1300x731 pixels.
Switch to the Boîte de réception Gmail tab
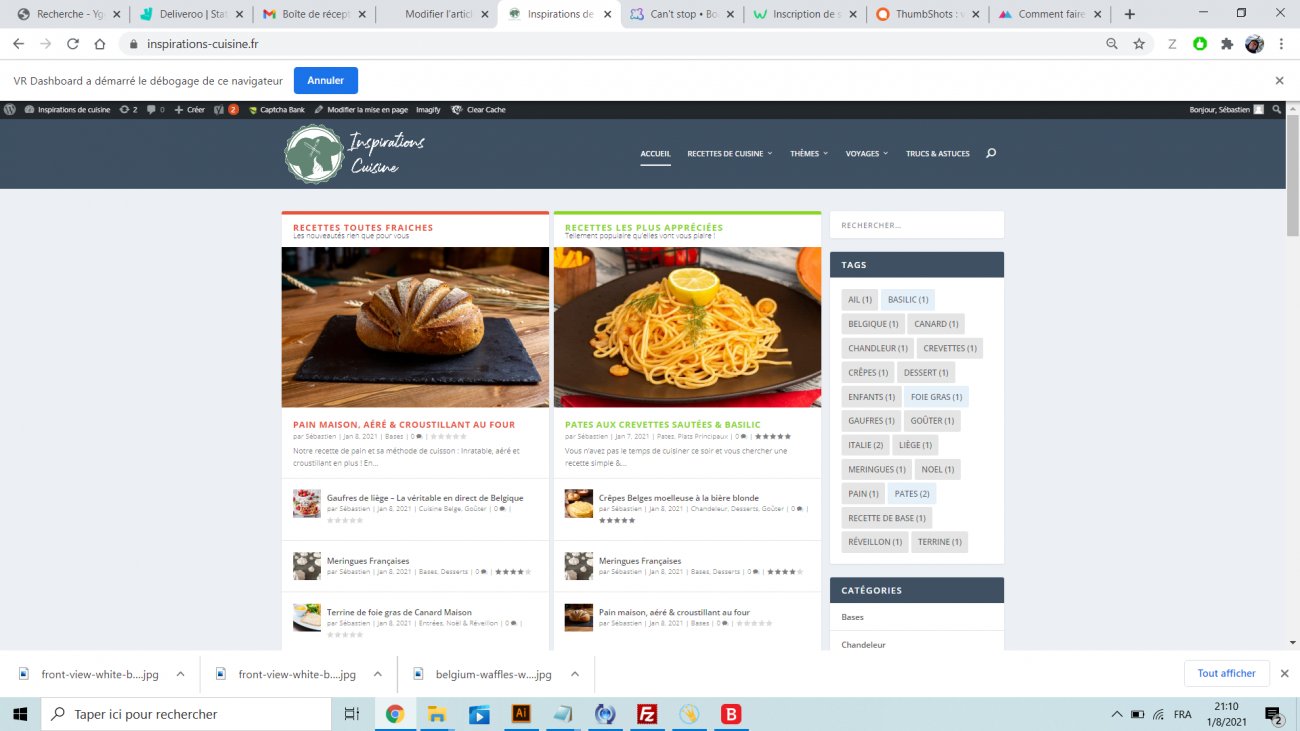point(312,14)
